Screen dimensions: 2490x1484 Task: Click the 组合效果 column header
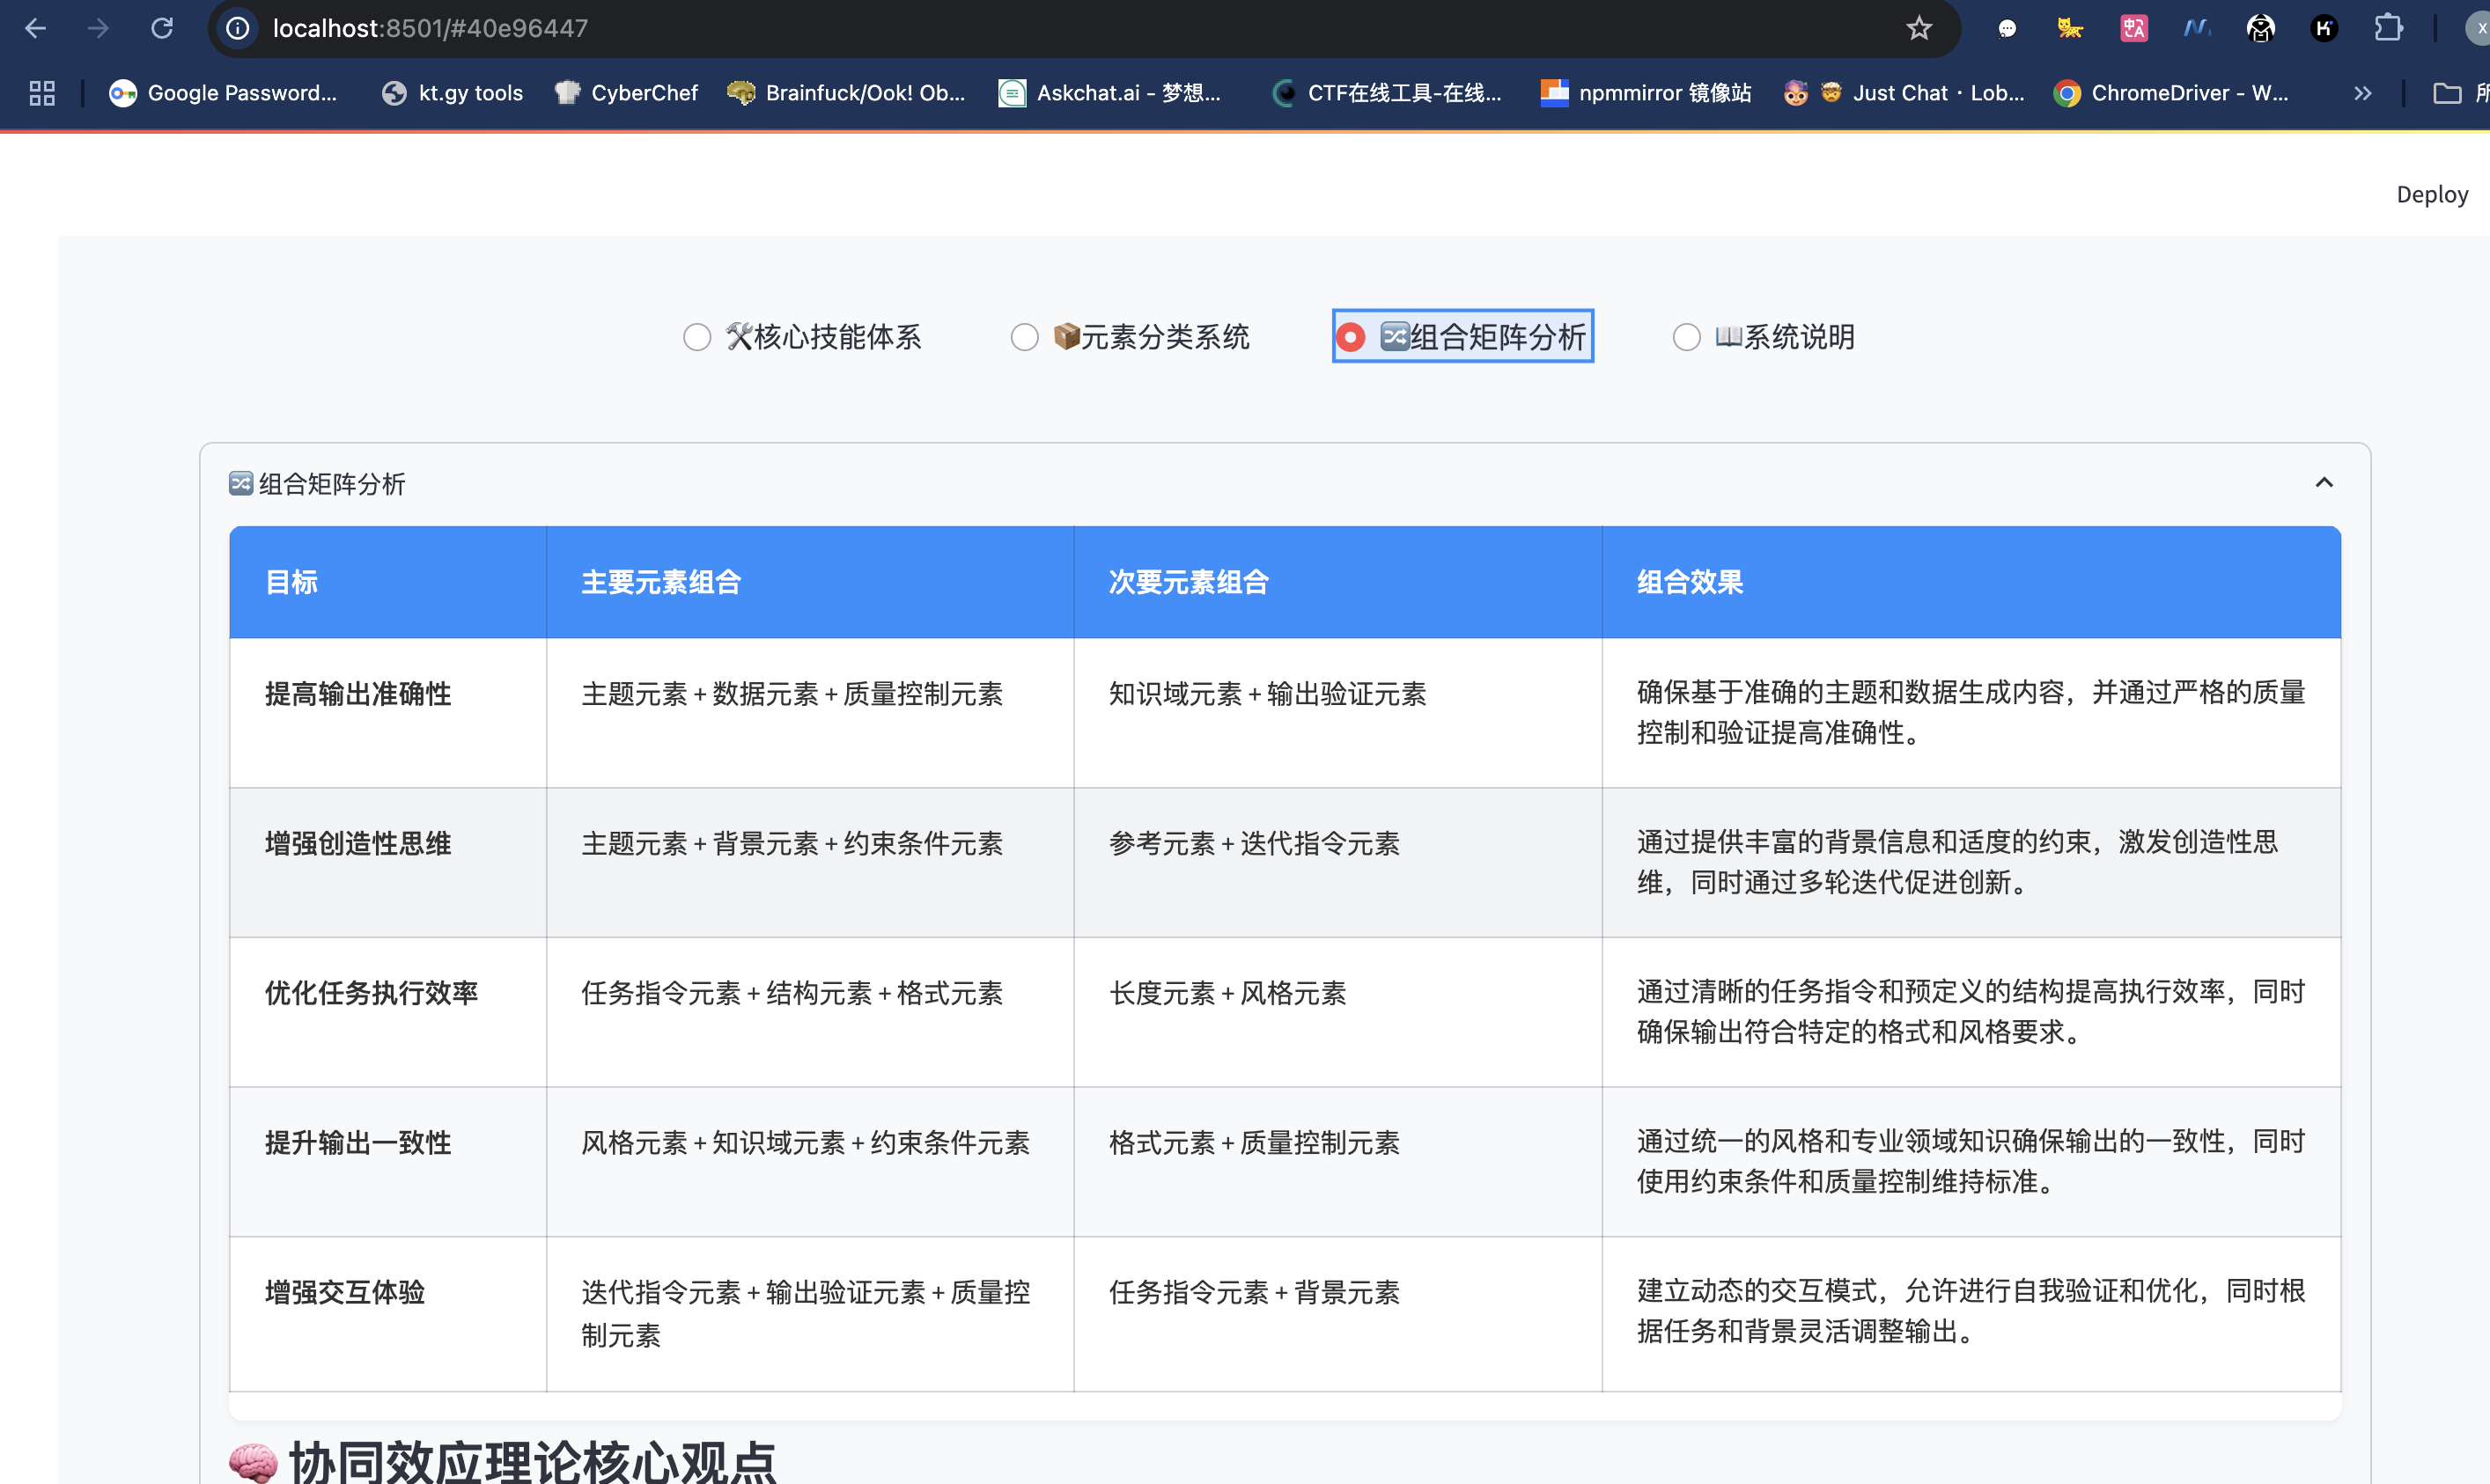[1690, 582]
